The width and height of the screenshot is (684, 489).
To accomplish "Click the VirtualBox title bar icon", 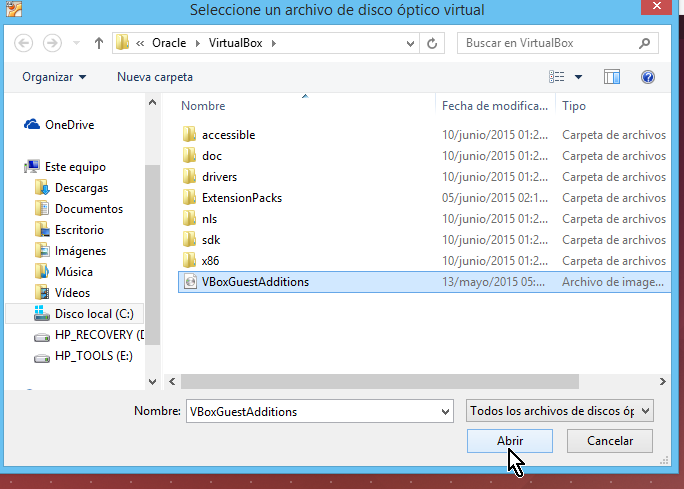I will click(x=14, y=9).
